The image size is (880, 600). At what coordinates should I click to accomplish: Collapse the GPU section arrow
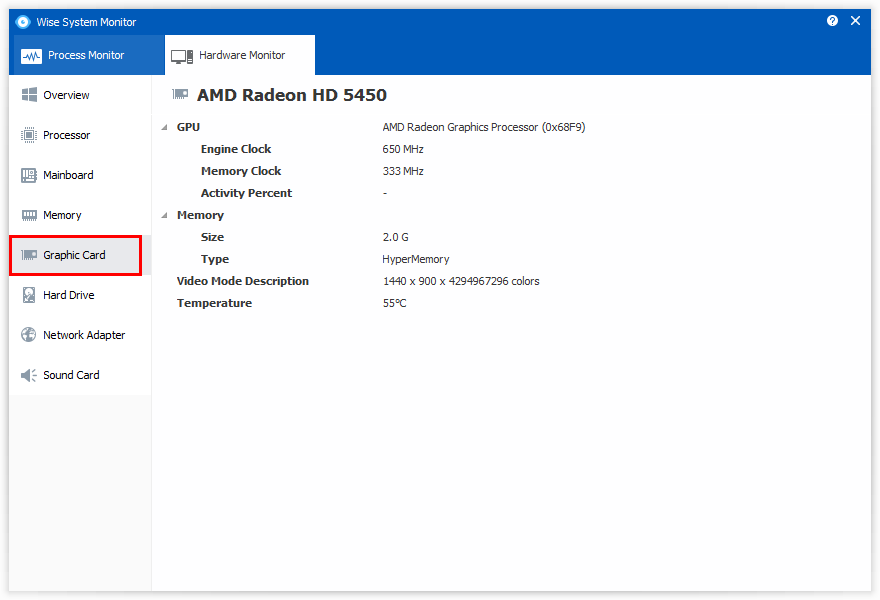coord(165,128)
